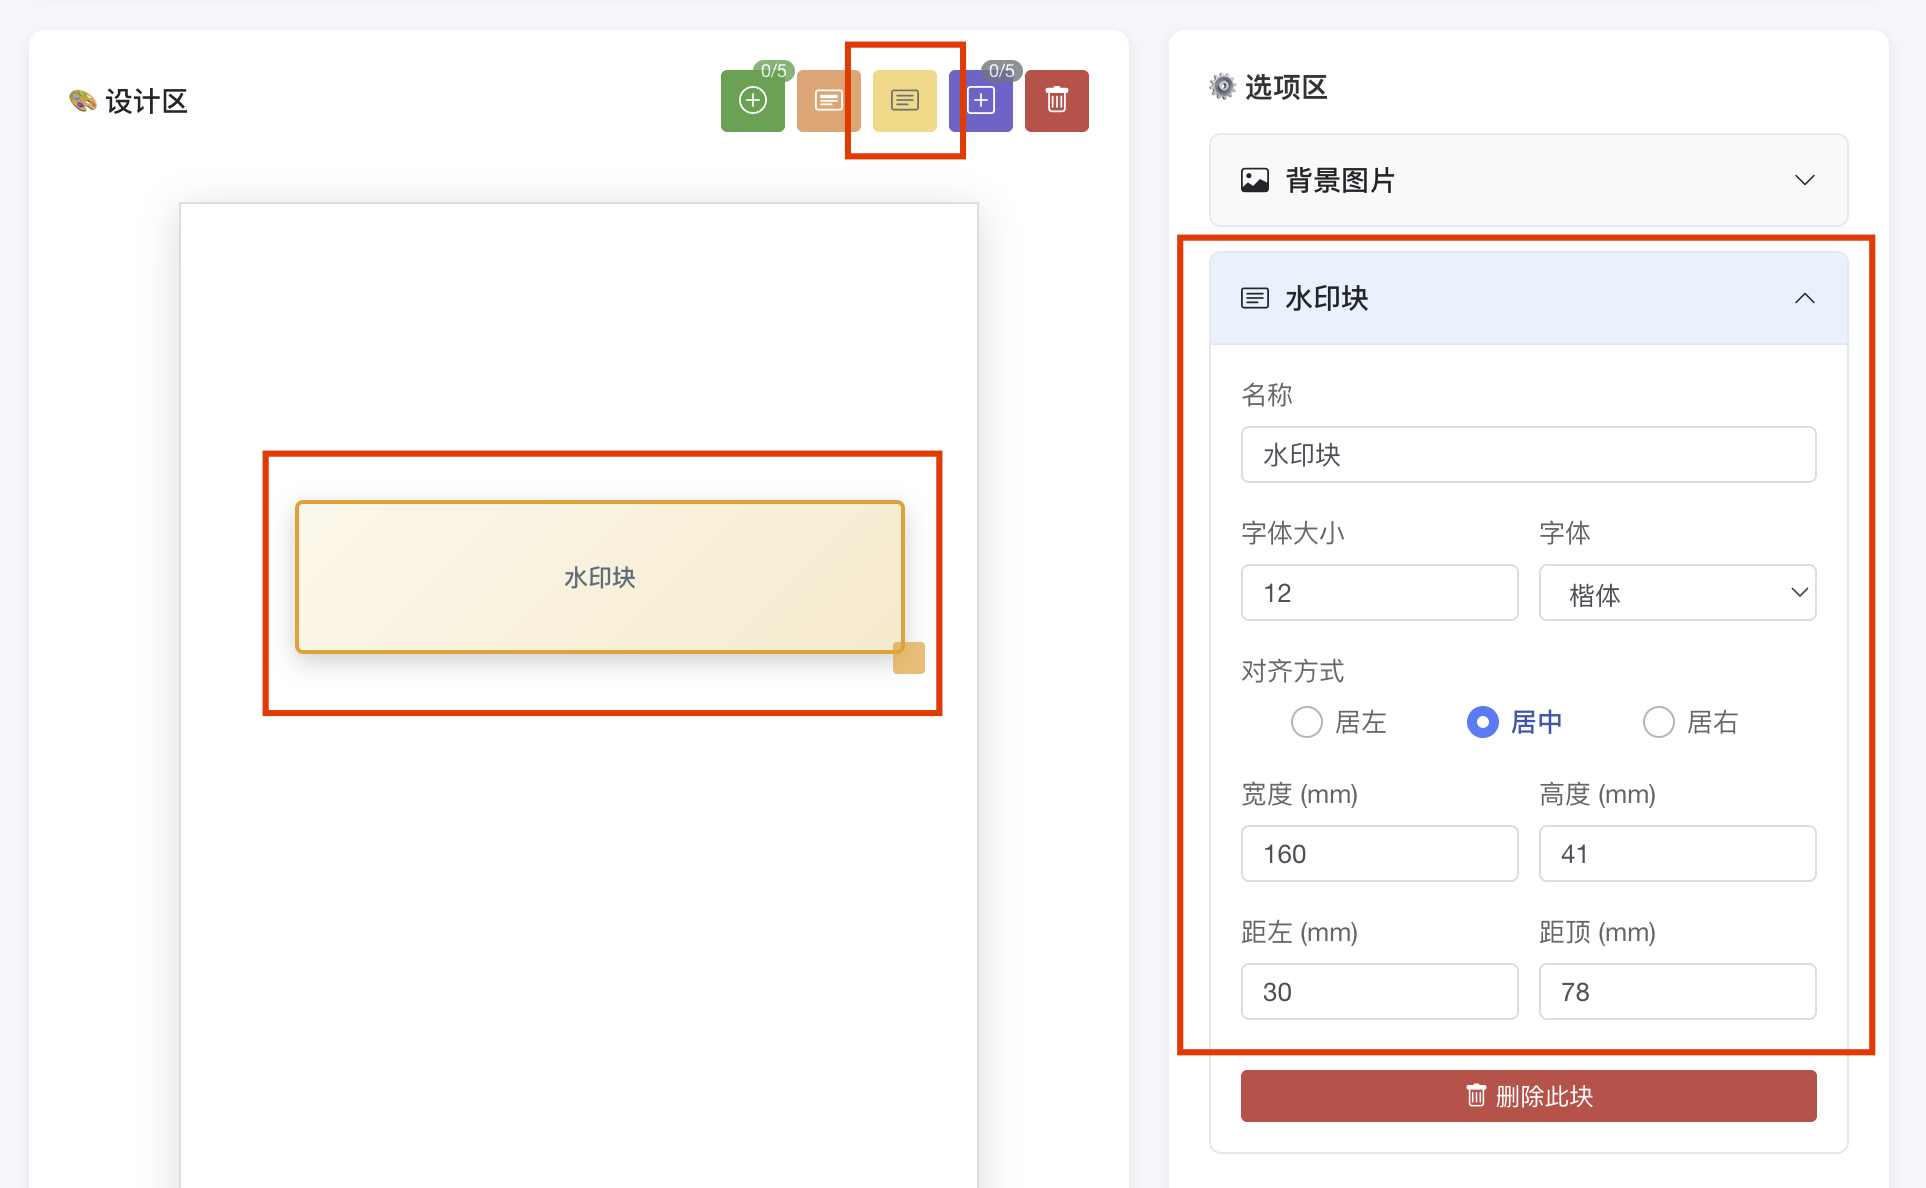Screen dimensions: 1926x1188
Task: Click the yellow watermark block toolbar button
Action: 904,100
